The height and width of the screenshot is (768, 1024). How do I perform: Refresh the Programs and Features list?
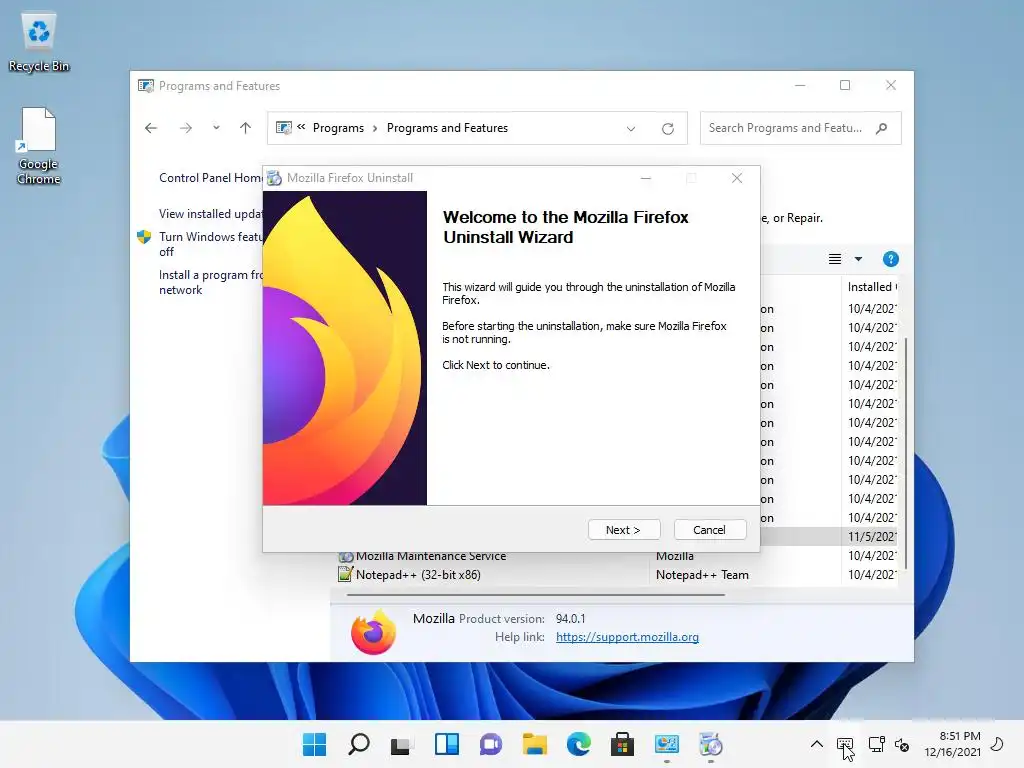click(x=667, y=129)
